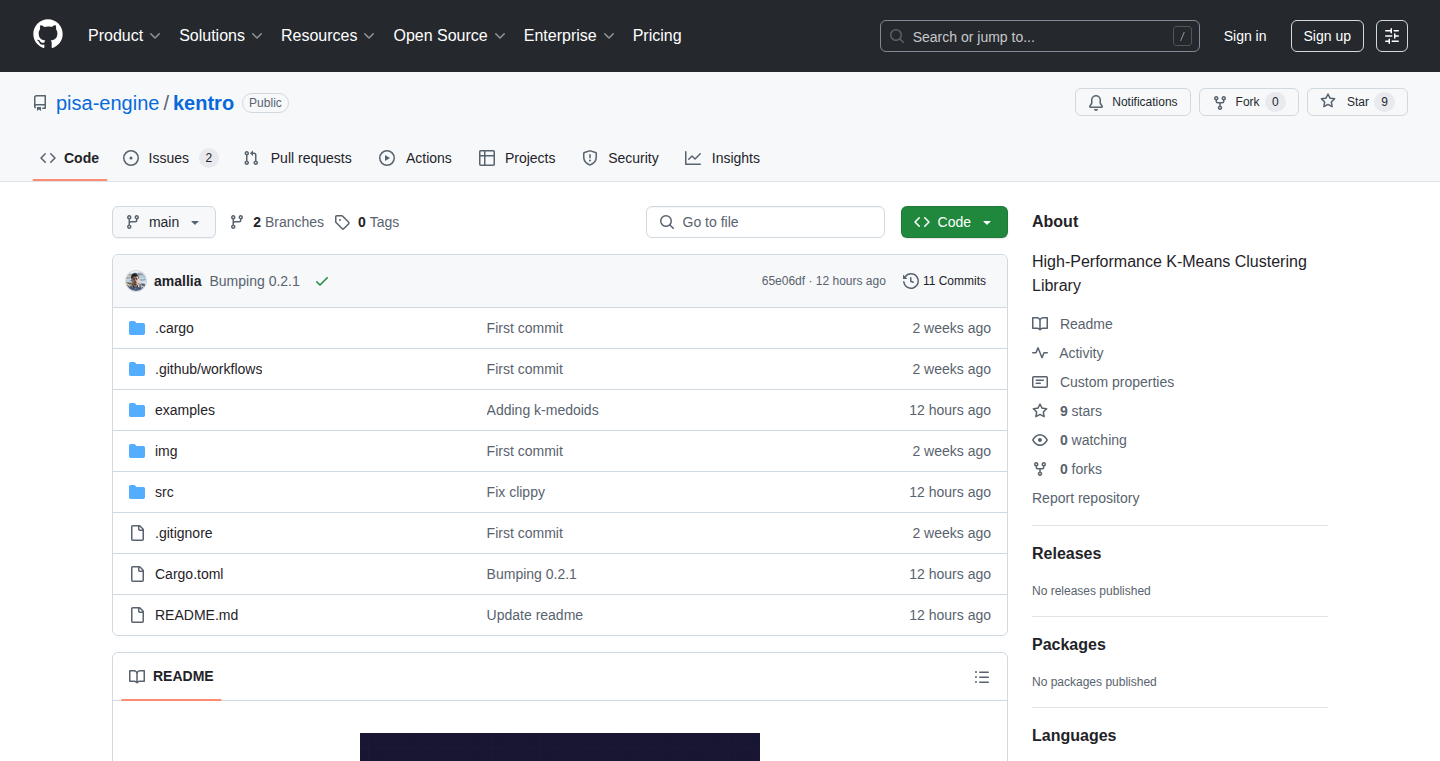Switch to the Issues tab
This screenshot has width=1440, height=761.
[170, 158]
